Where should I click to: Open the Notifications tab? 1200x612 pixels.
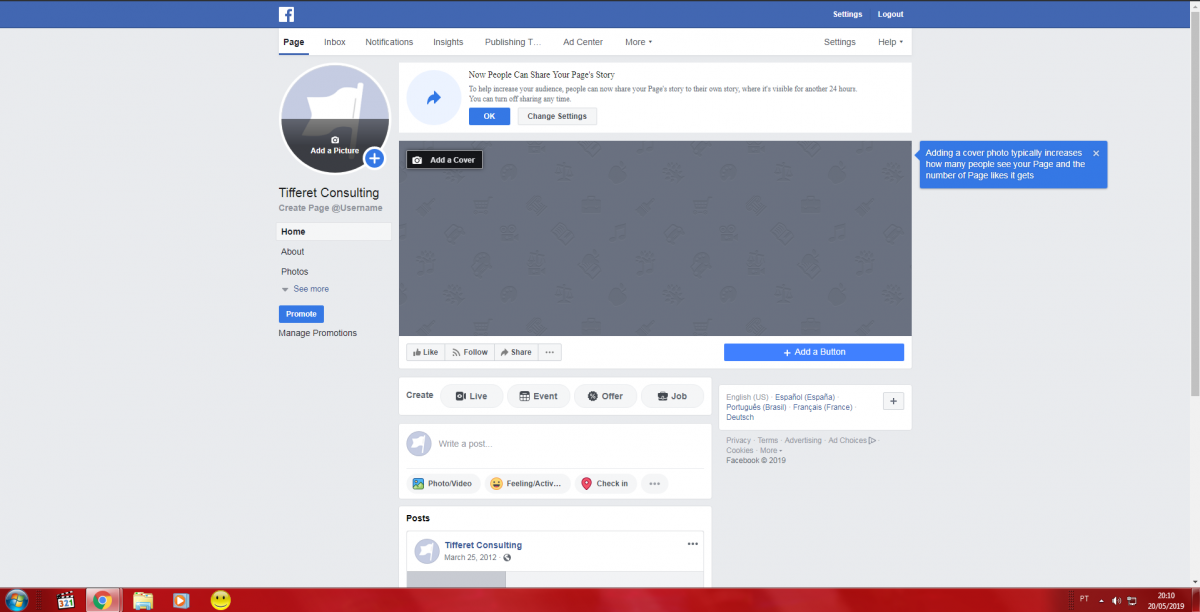tap(389, 42)
